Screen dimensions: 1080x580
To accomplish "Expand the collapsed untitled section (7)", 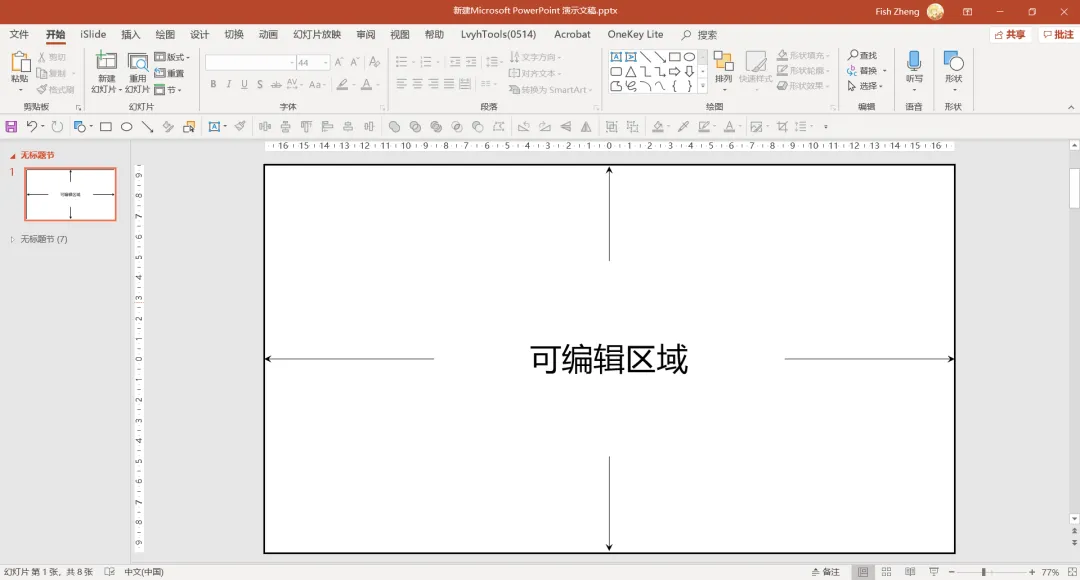I will pyautogui.click(x=12, y=239).
